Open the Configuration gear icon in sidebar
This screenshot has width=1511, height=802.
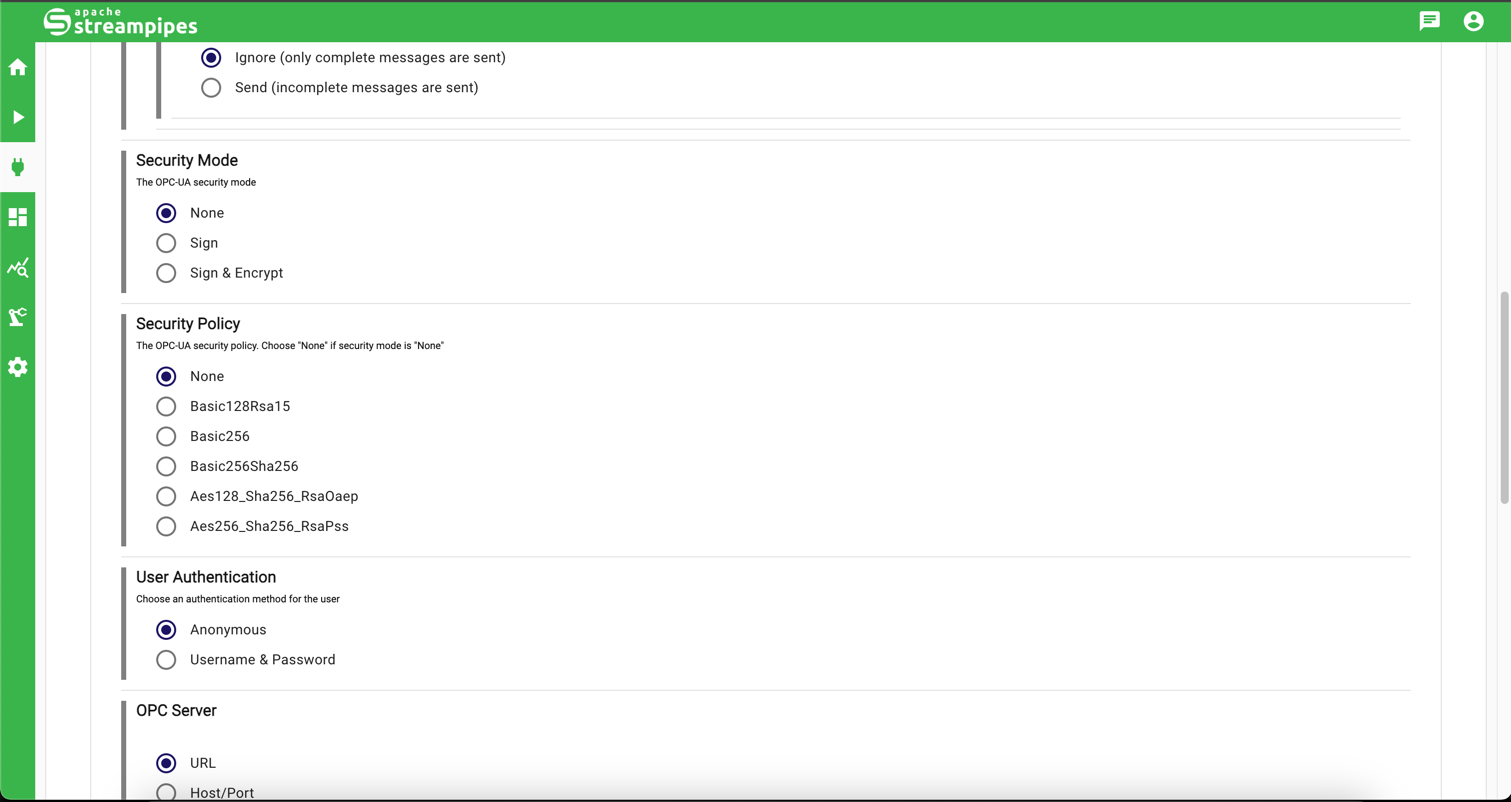(x=18, y=367)
